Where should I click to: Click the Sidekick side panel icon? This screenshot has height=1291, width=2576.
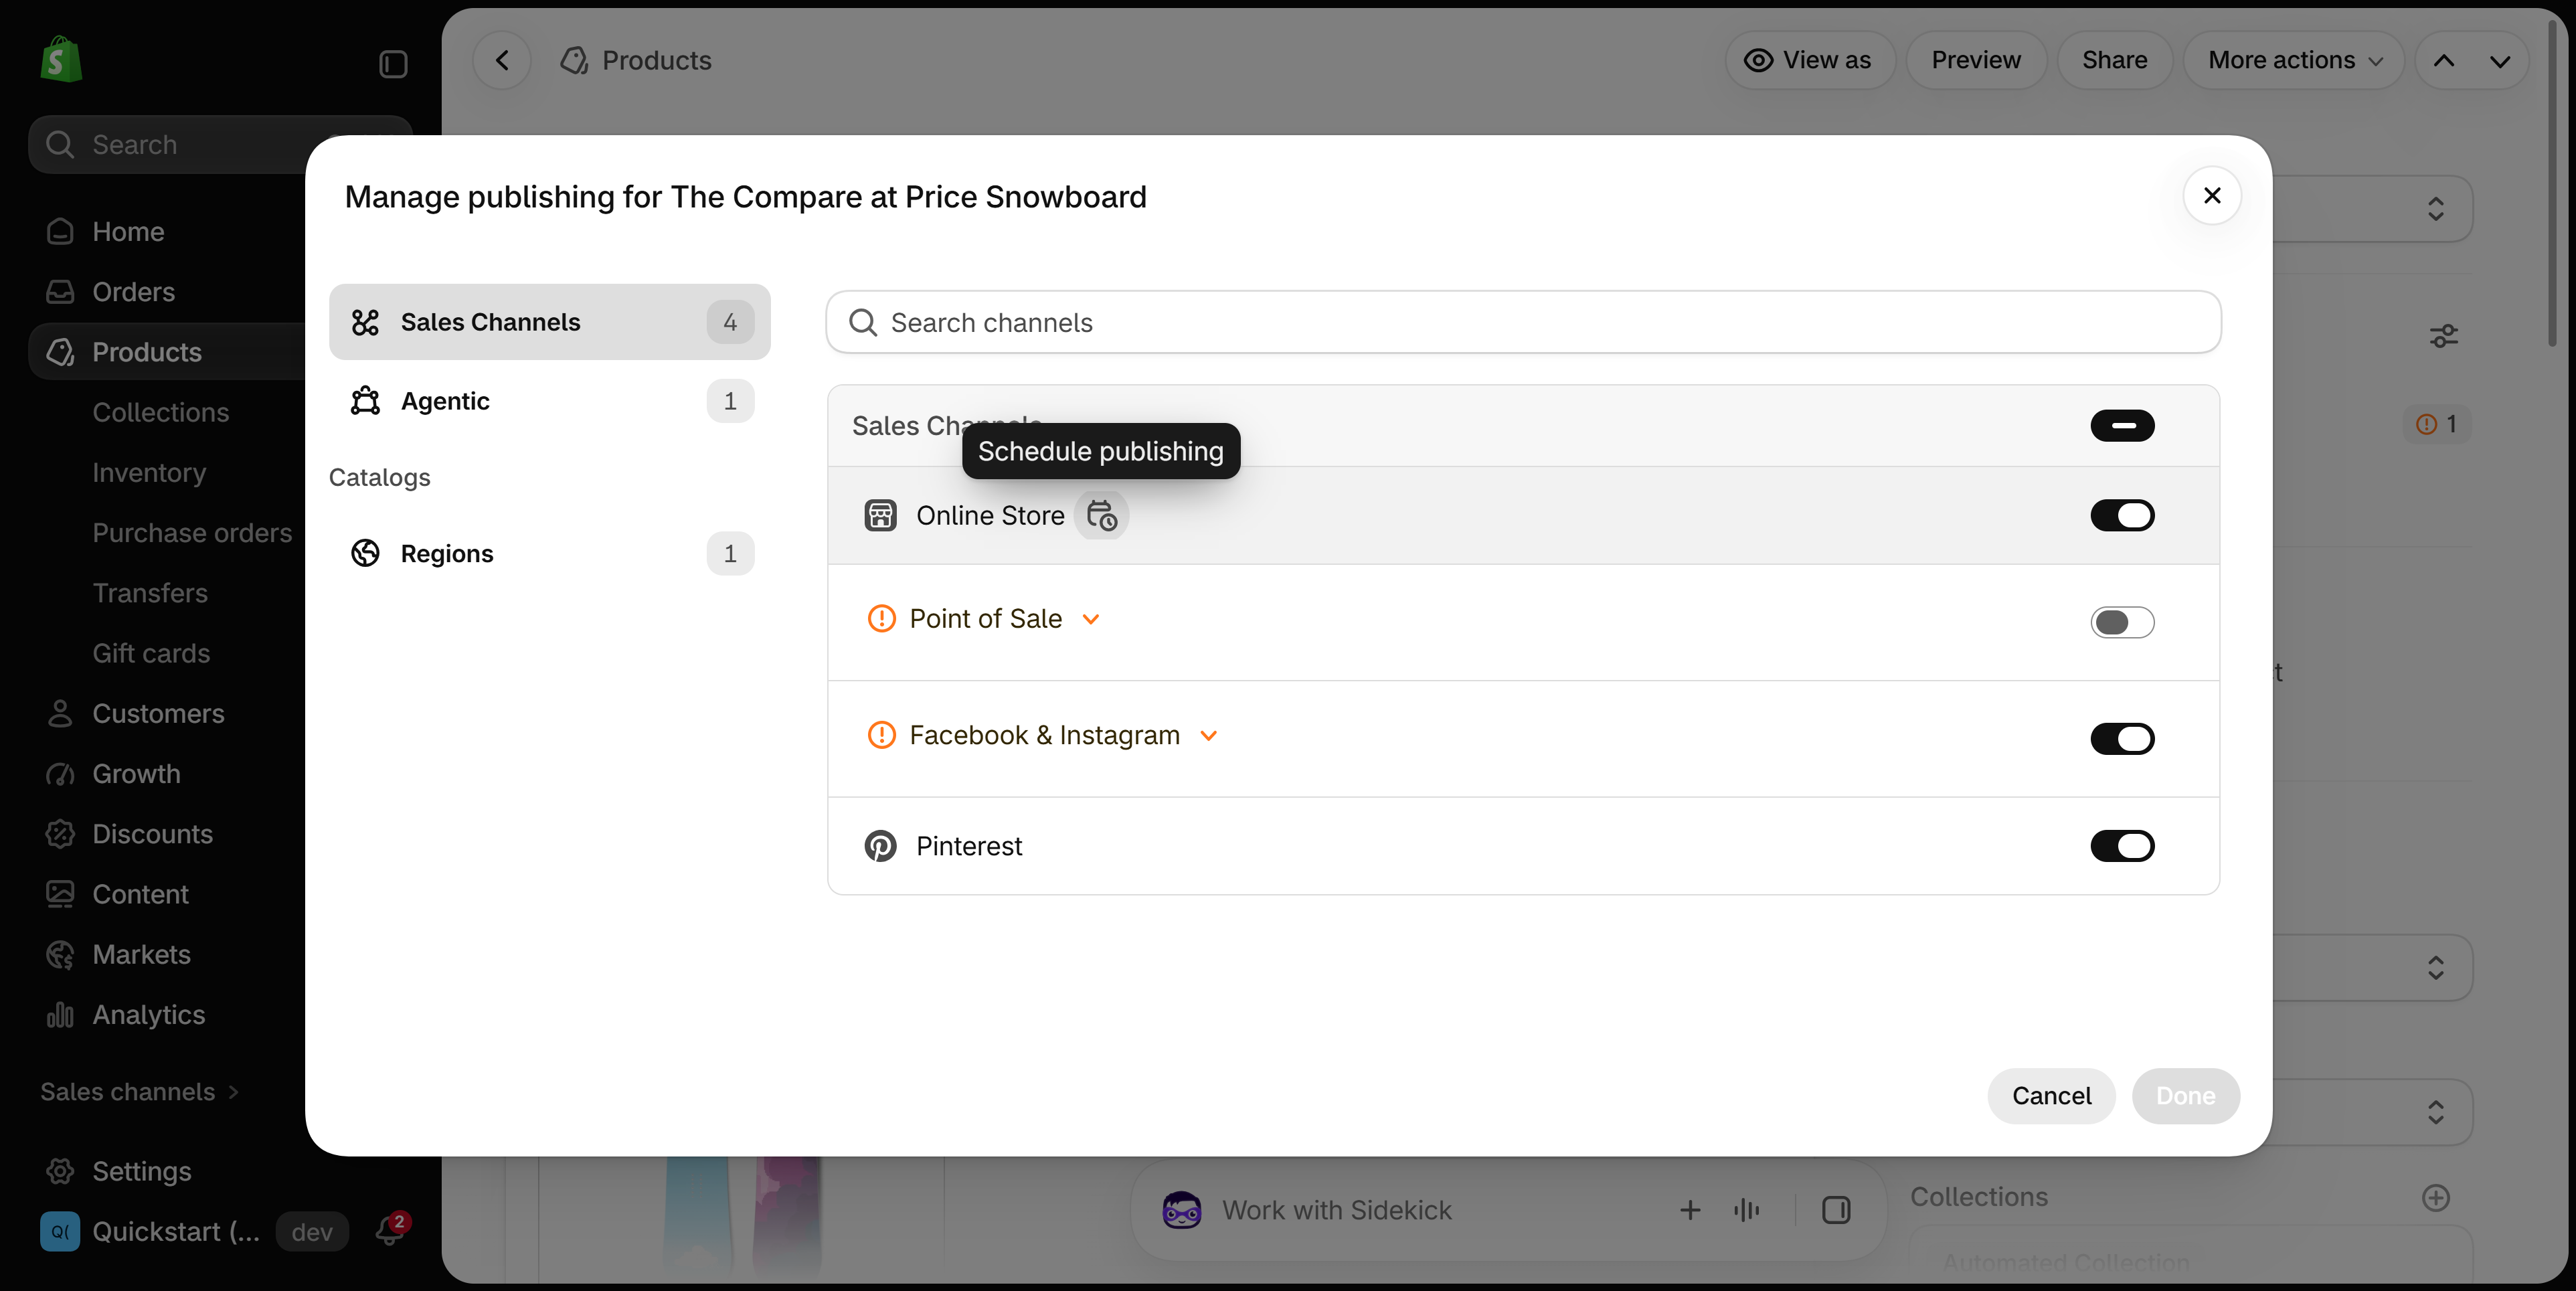point(1836,1210)
